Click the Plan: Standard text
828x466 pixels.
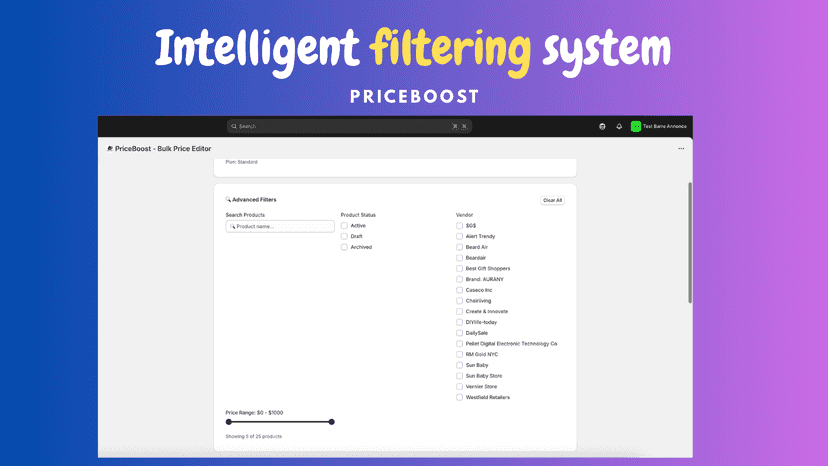tap(241, 162)
